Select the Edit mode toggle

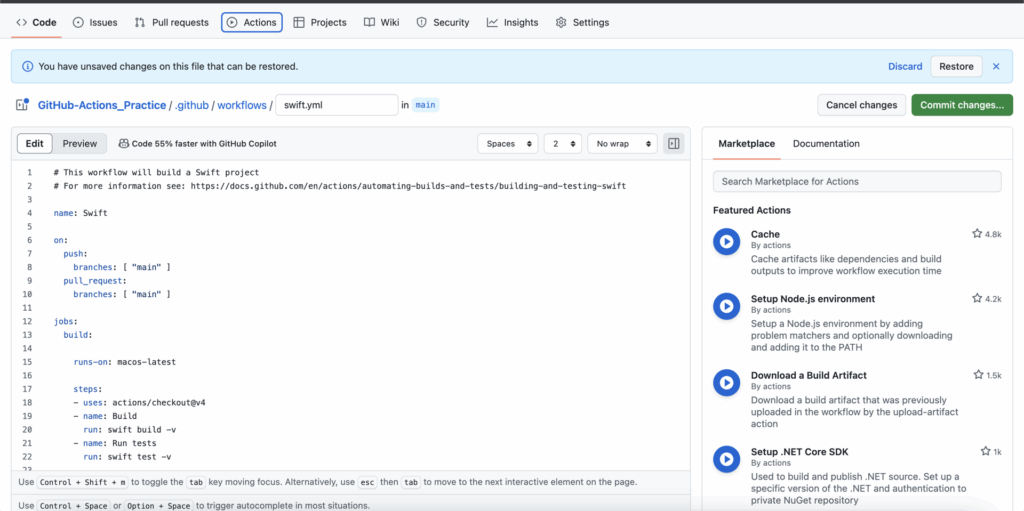35,144
